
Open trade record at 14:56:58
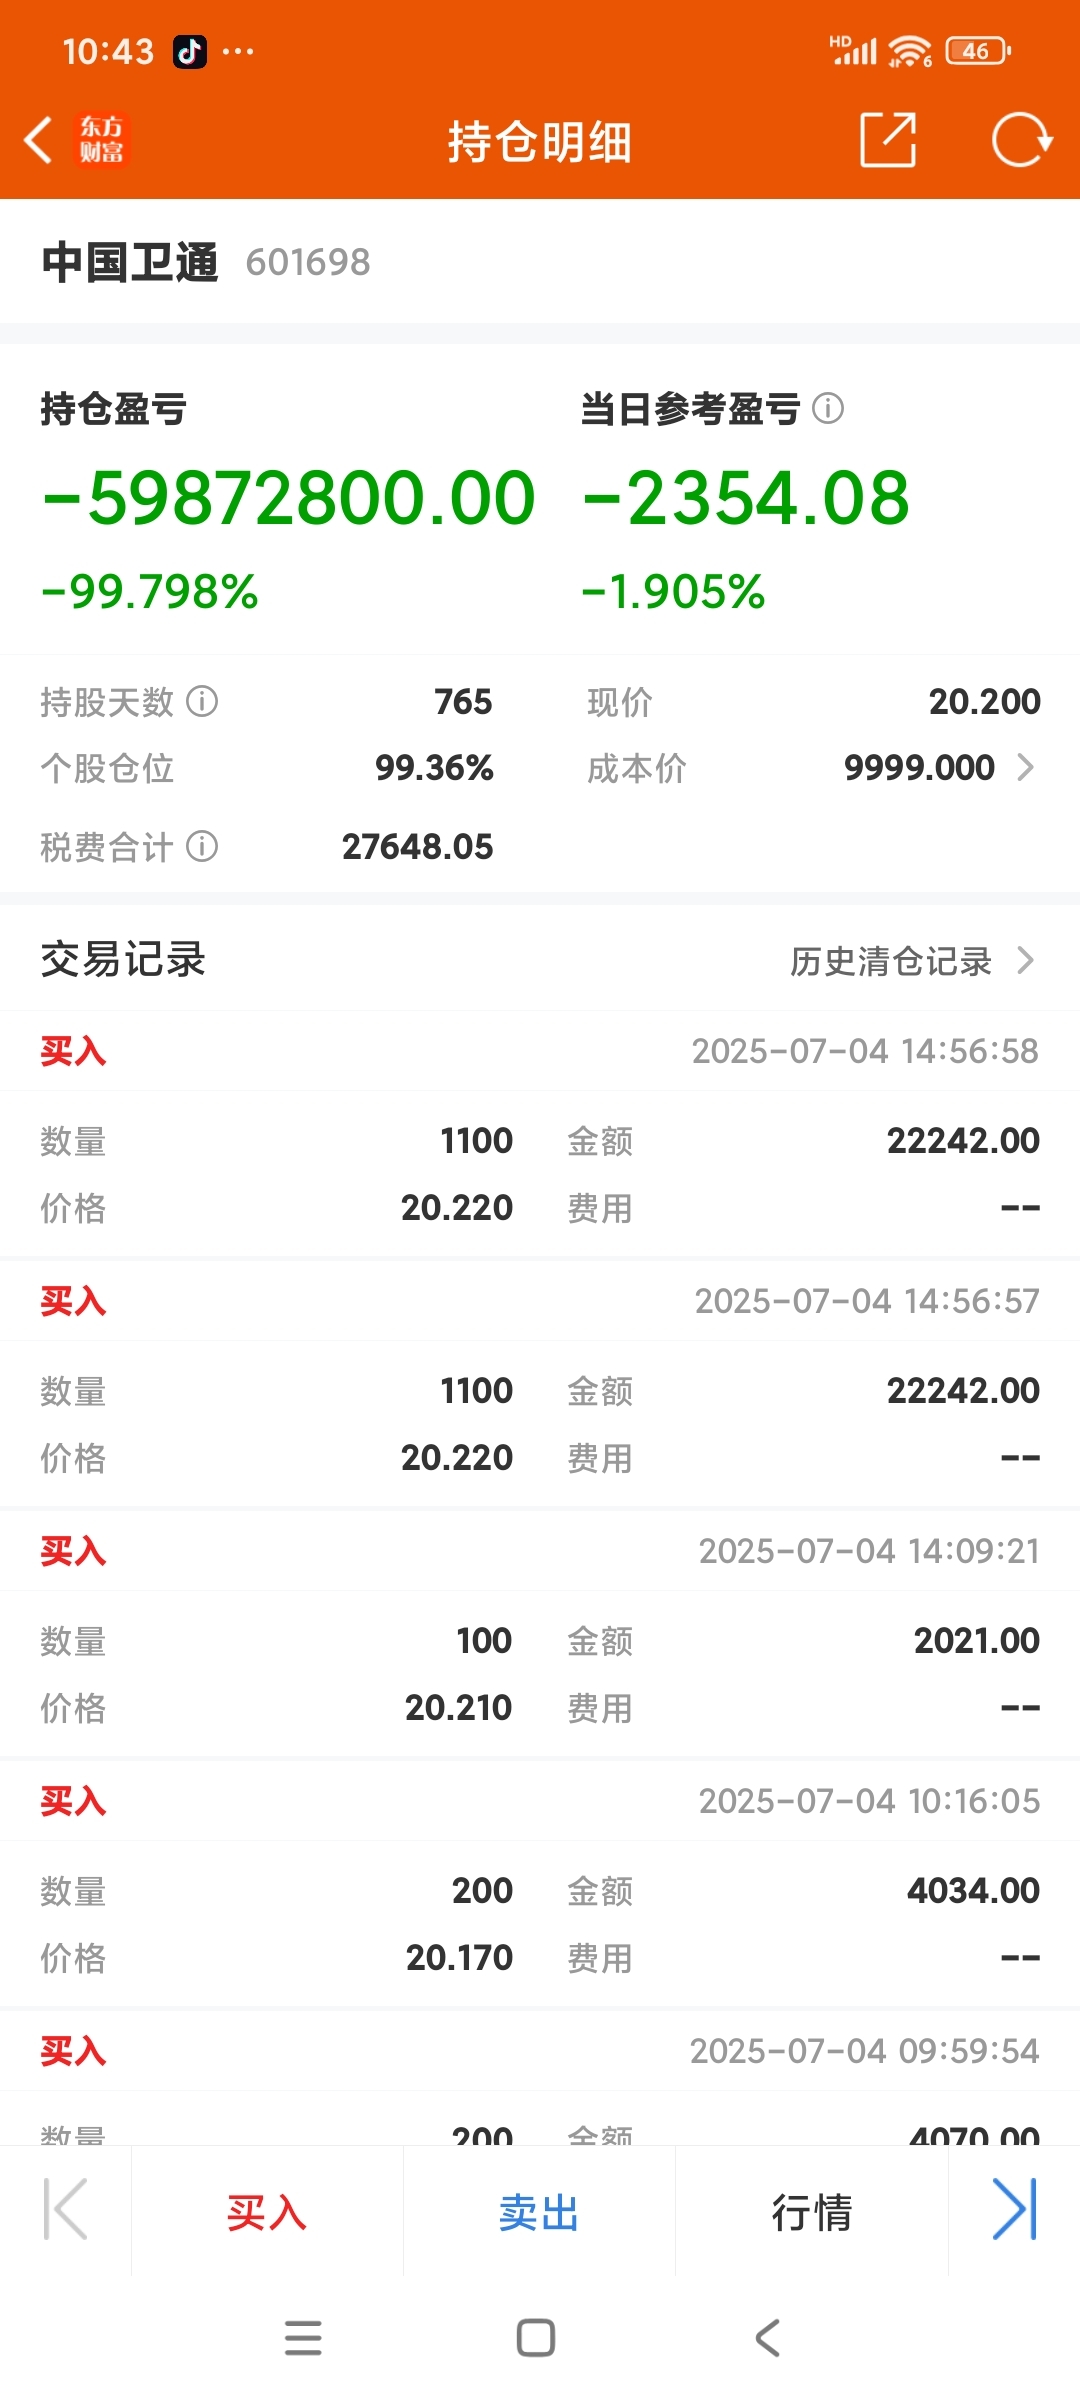[x=540, y=1133]
